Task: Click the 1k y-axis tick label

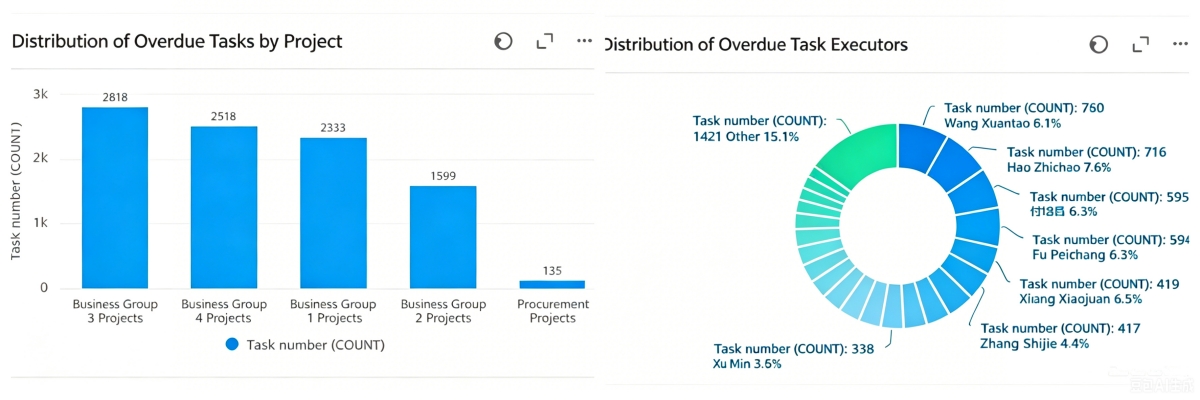Action: pyautogui.click(x=41, y=223)
